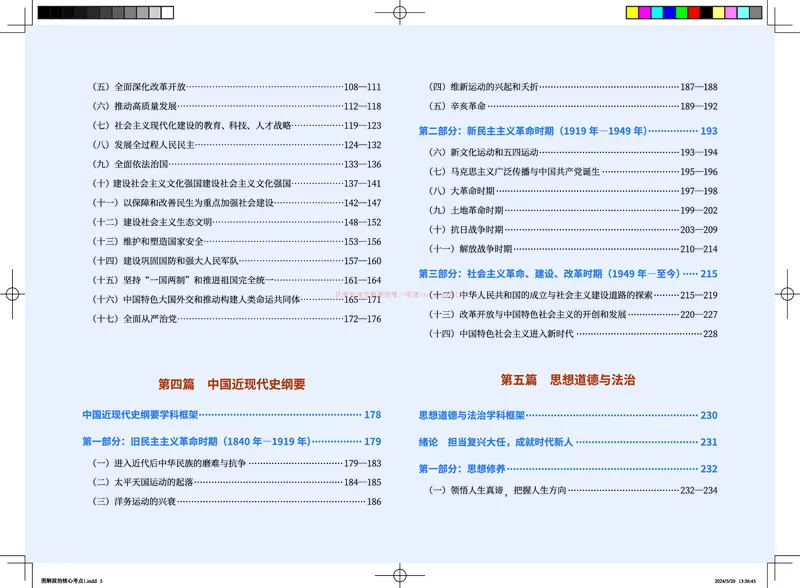
Task: Click the magenta swatch in the top color bar
Action: coord(645,13)
